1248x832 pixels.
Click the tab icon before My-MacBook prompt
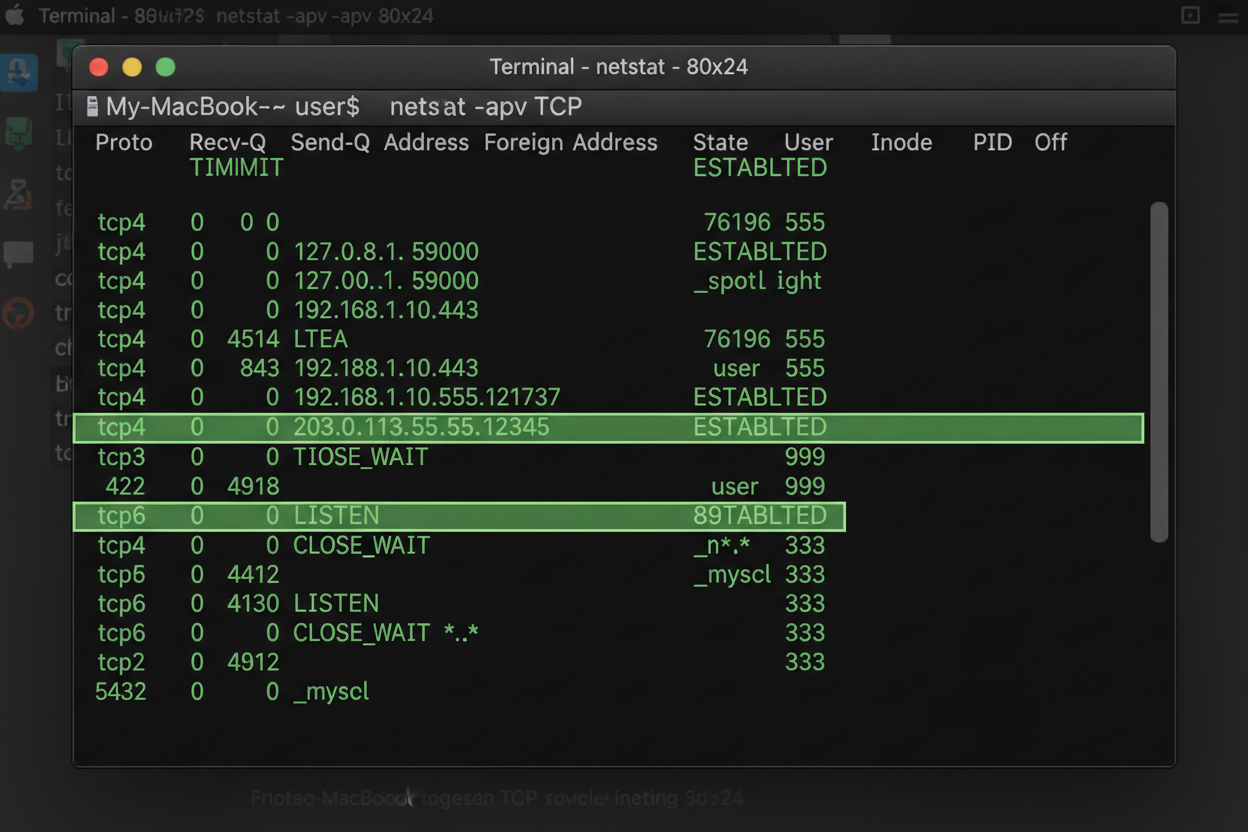[92, 106]
